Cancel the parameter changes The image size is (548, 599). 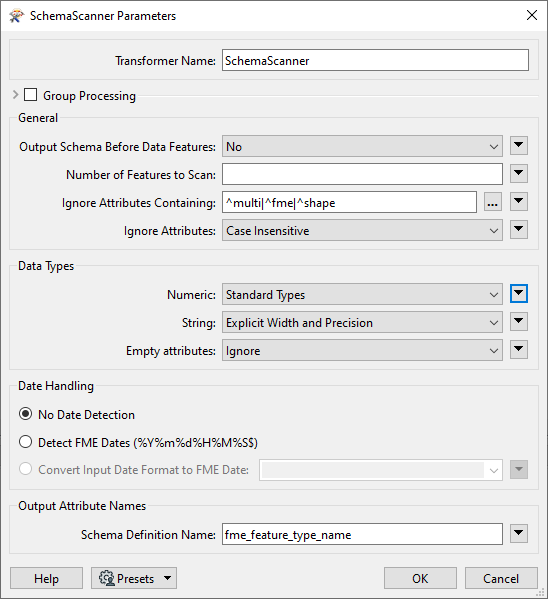pyautogui.click(x=501, y=578)
